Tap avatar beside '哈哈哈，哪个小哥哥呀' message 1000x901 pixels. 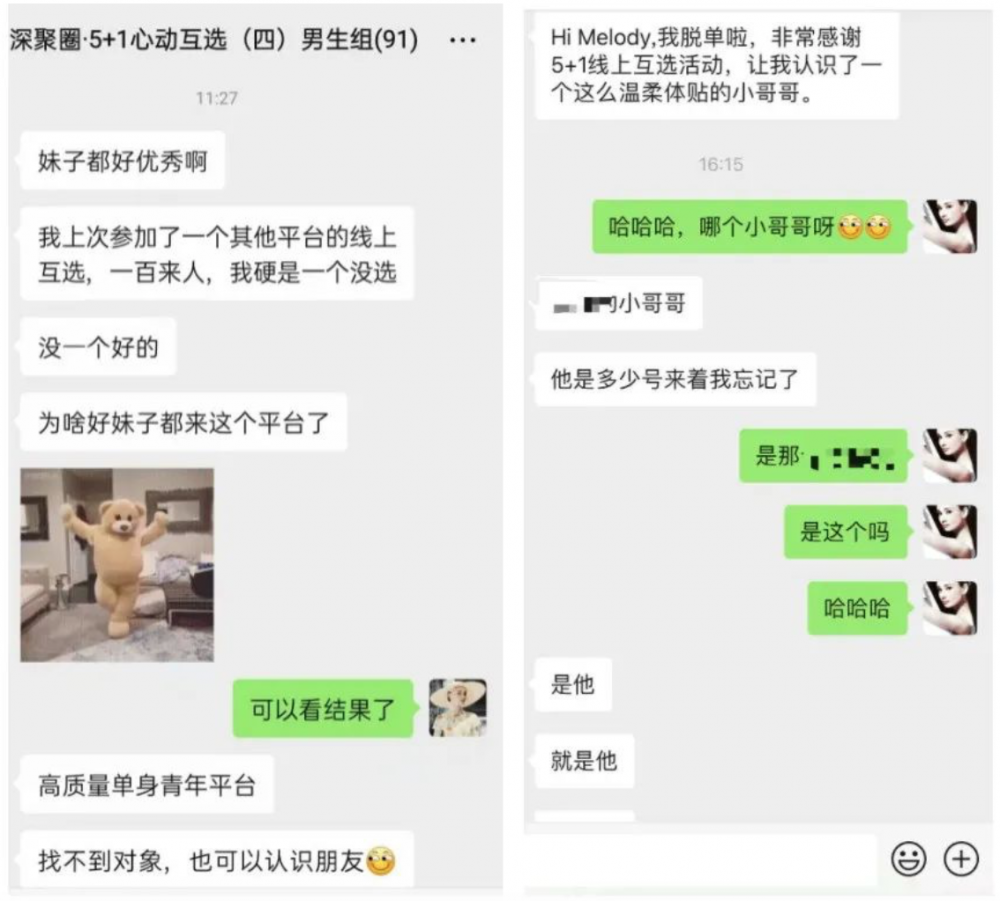tap(950, 226)
